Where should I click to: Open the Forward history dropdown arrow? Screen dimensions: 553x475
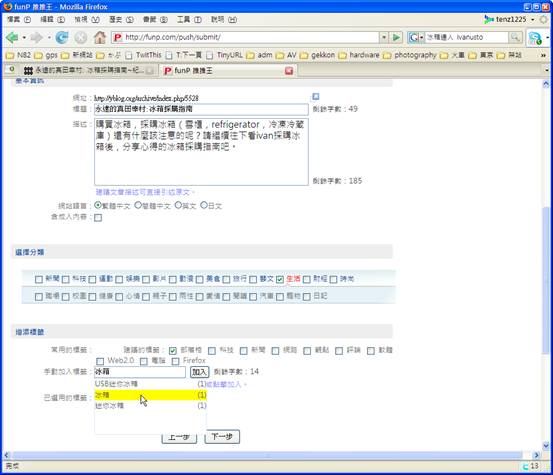point(49,37)
